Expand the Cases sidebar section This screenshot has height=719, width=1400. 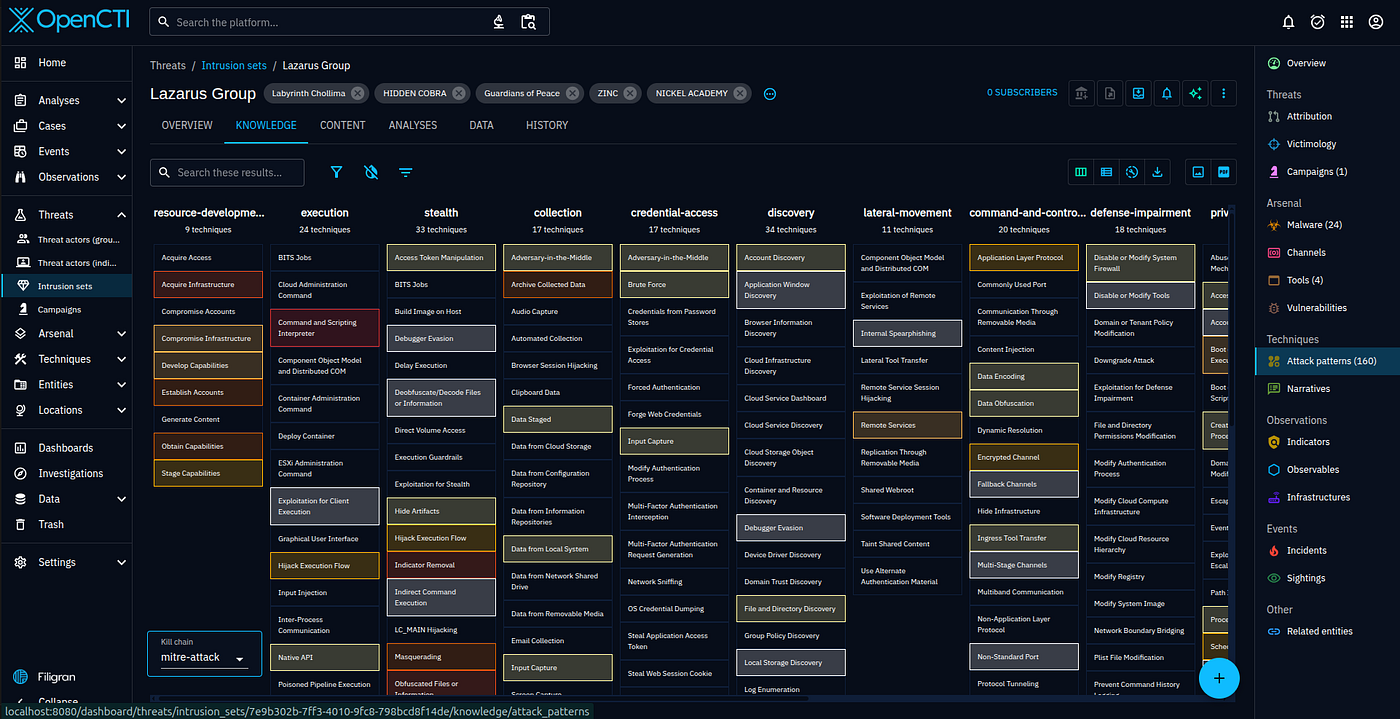121,127
